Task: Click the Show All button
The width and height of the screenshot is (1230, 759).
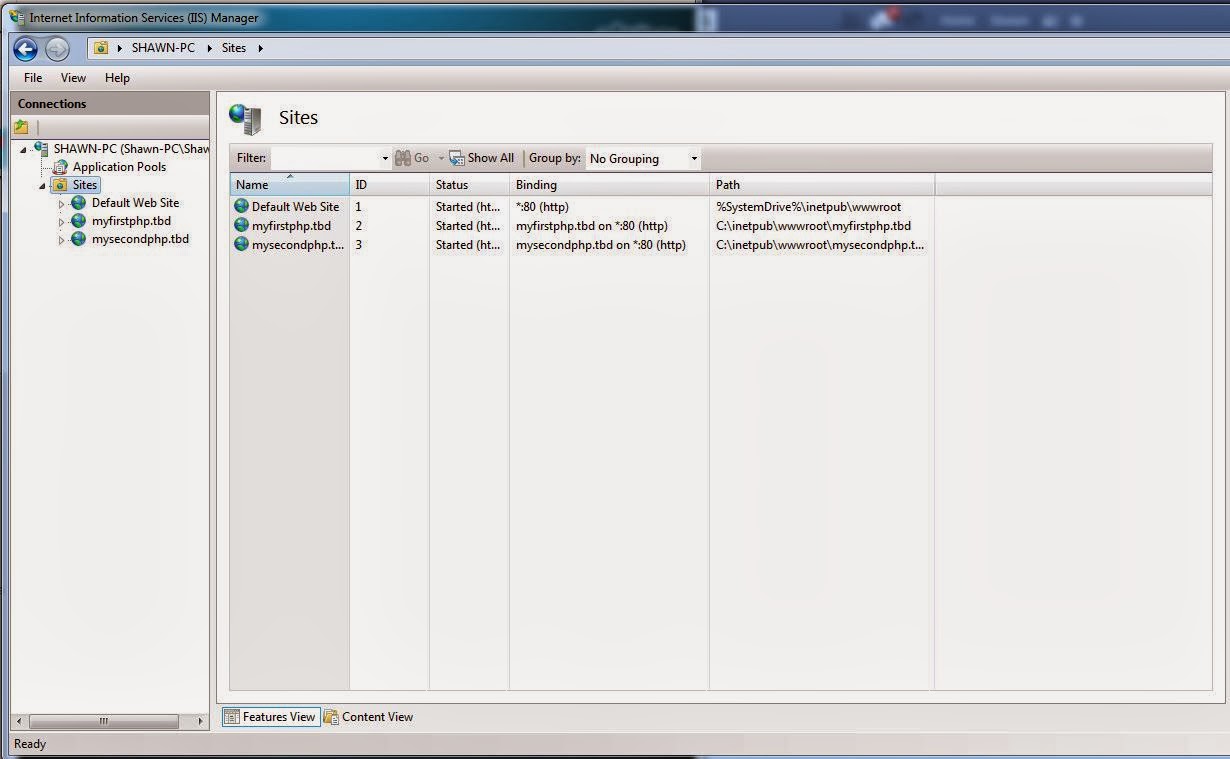Action: click(481, 157)
